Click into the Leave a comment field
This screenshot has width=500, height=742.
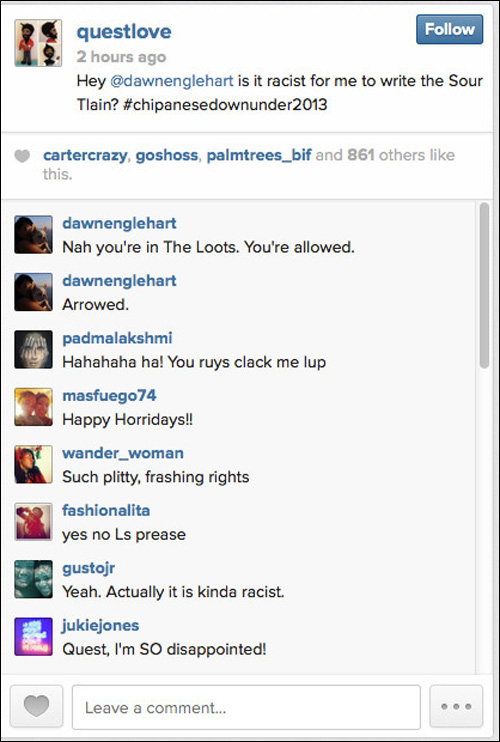pos(246,707)
